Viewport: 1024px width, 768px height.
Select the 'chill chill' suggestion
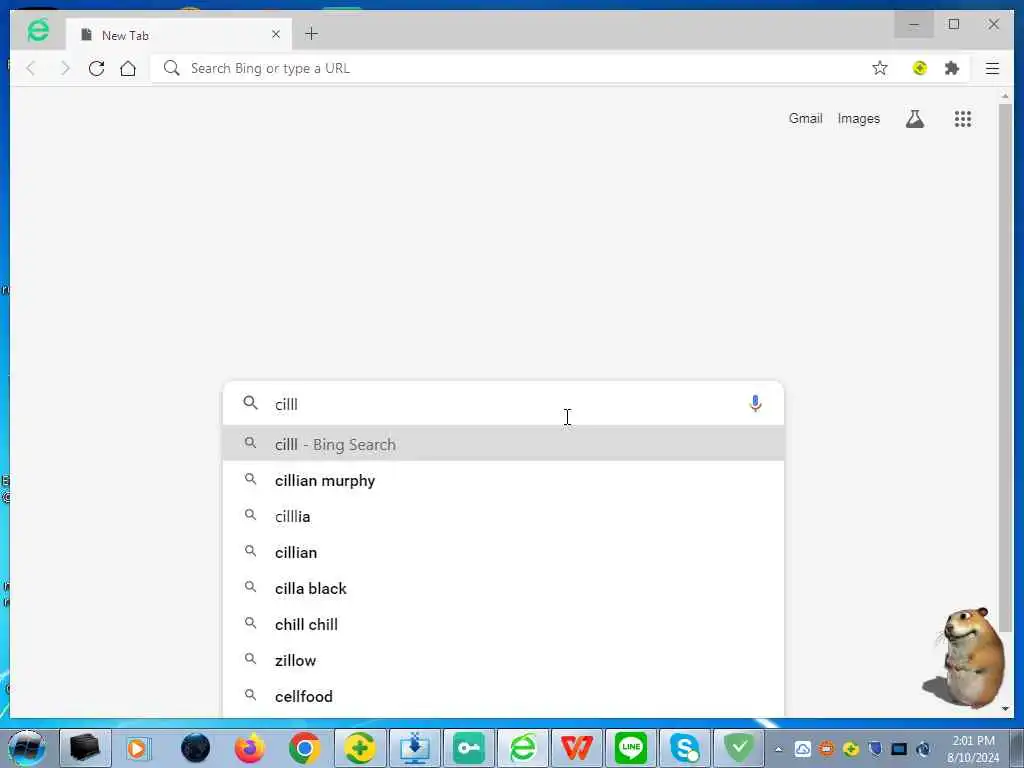coord(503,624)
